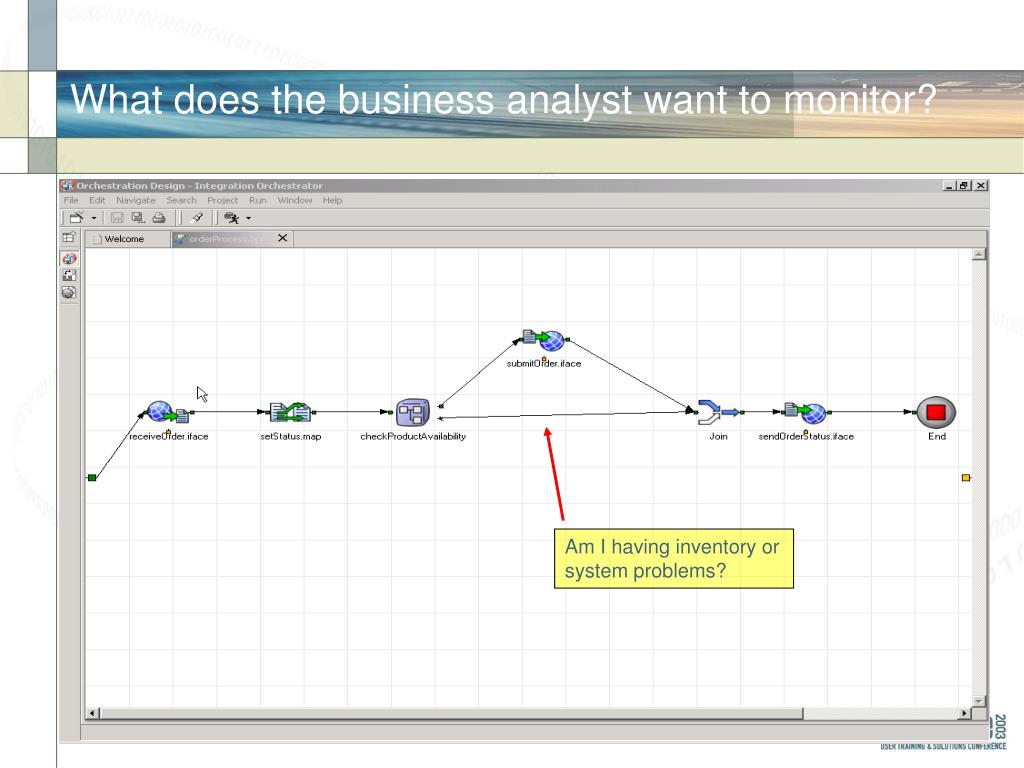Open the Window menu
The height and width of the screenshot is (768, 1024).
[x=295, y=200]
